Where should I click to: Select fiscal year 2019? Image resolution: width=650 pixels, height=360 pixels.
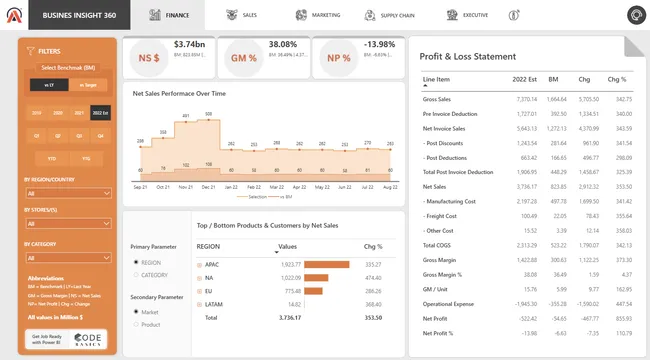click(x=36, y=113)
